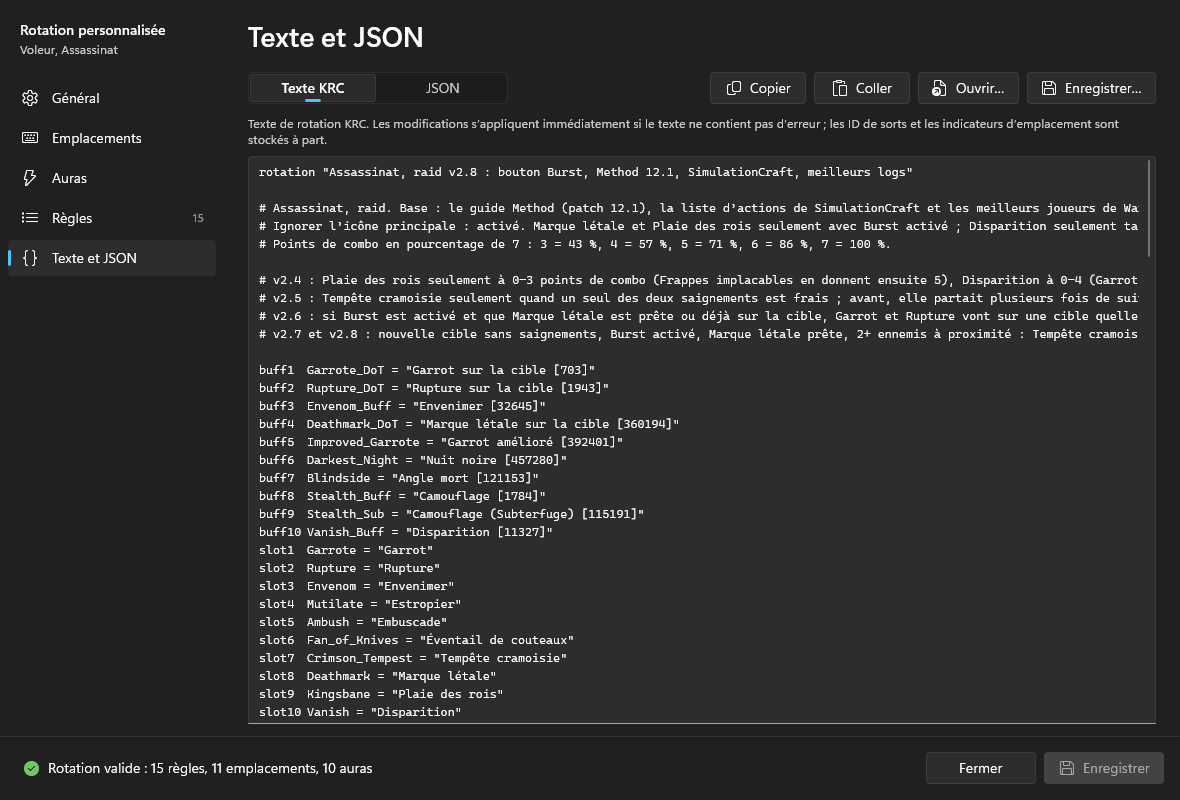Click the line buff10 Vanish_Buff
1180x800 pixels.
click(406, 532)
